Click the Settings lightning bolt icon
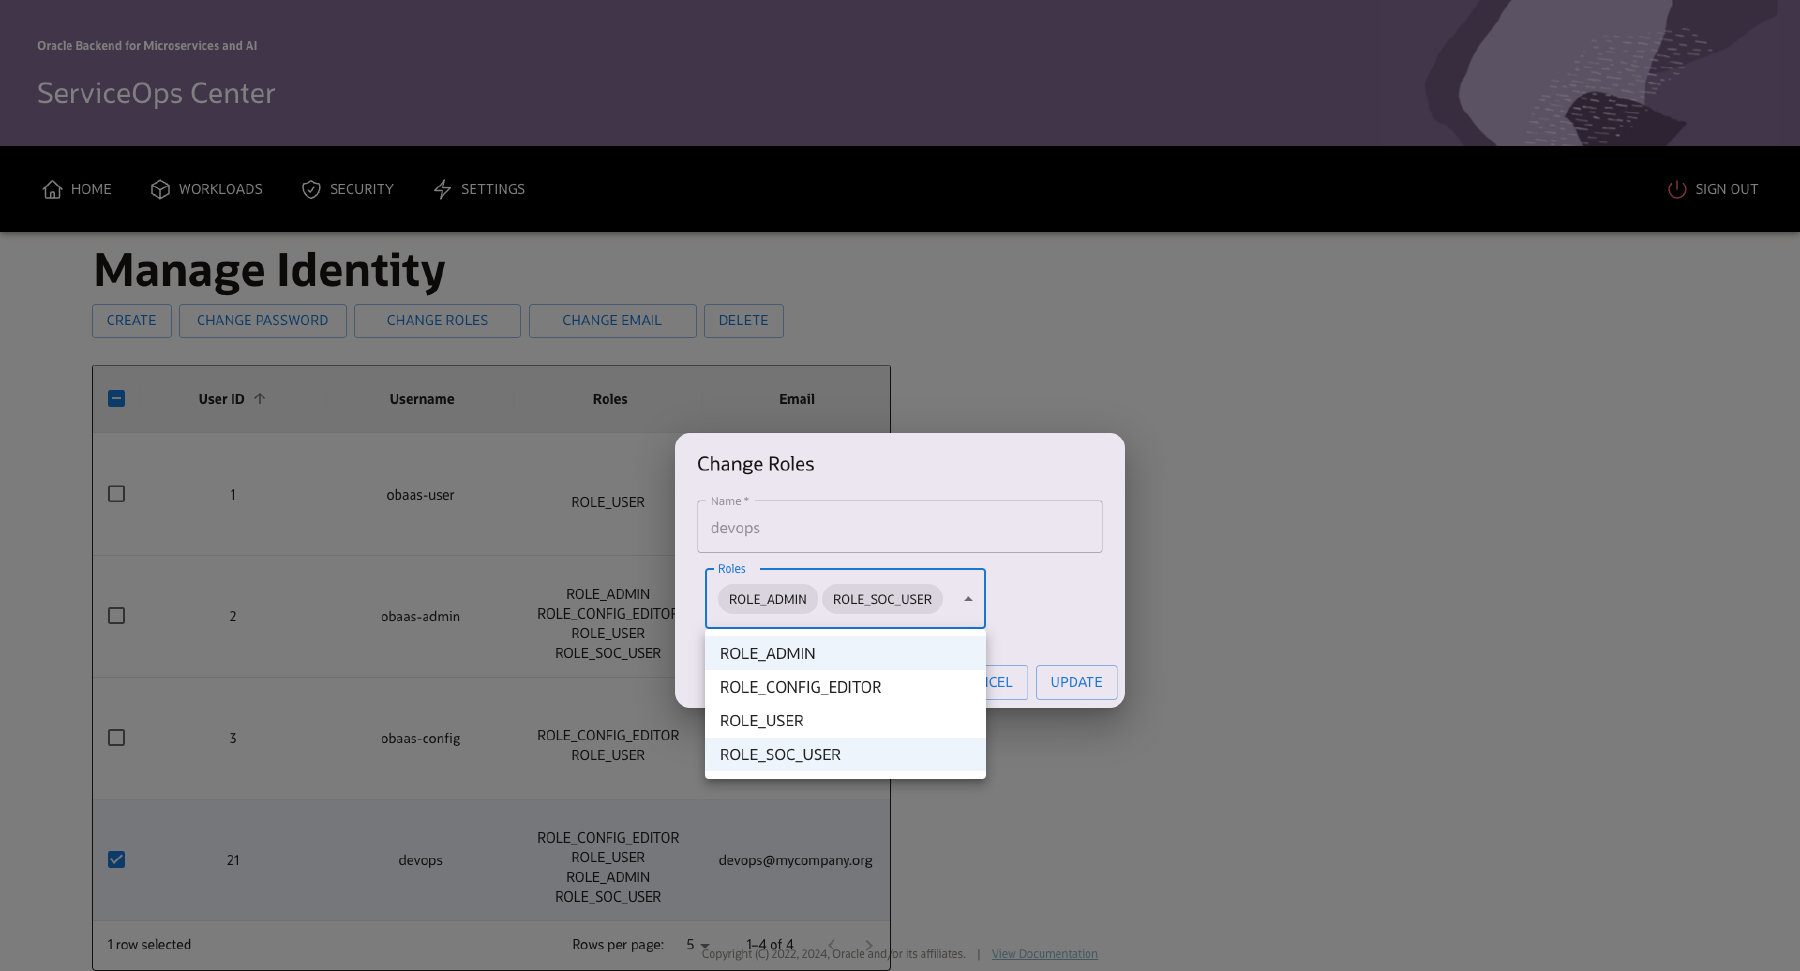1800x971 pixels. click(442, 190)
